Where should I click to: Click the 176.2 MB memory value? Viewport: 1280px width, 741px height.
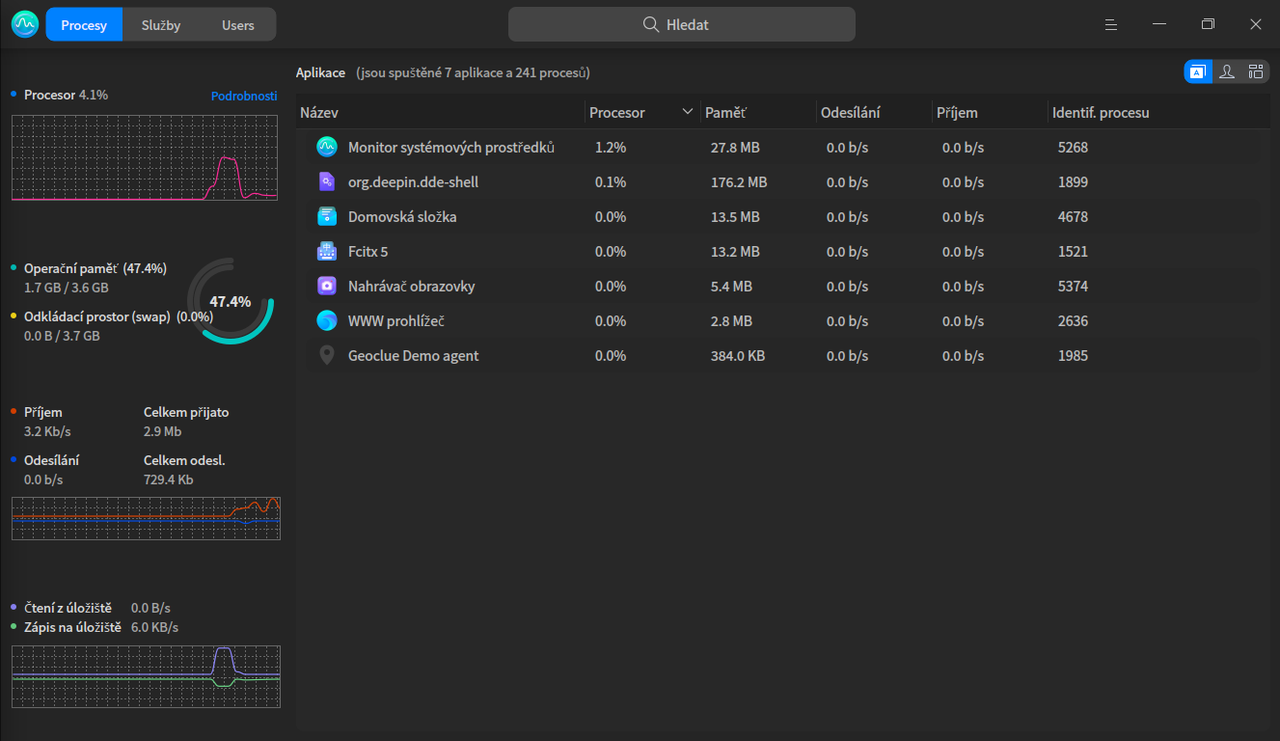[x=739, y=182]
